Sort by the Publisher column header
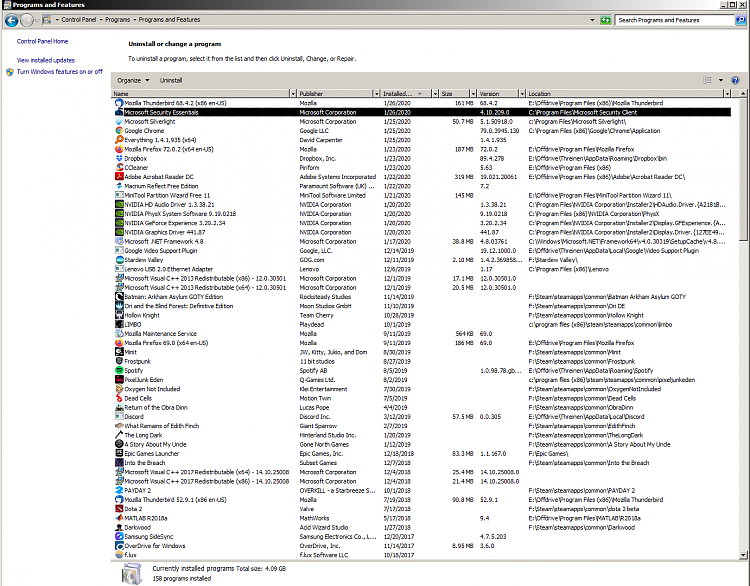 click(x=335, y=94)
